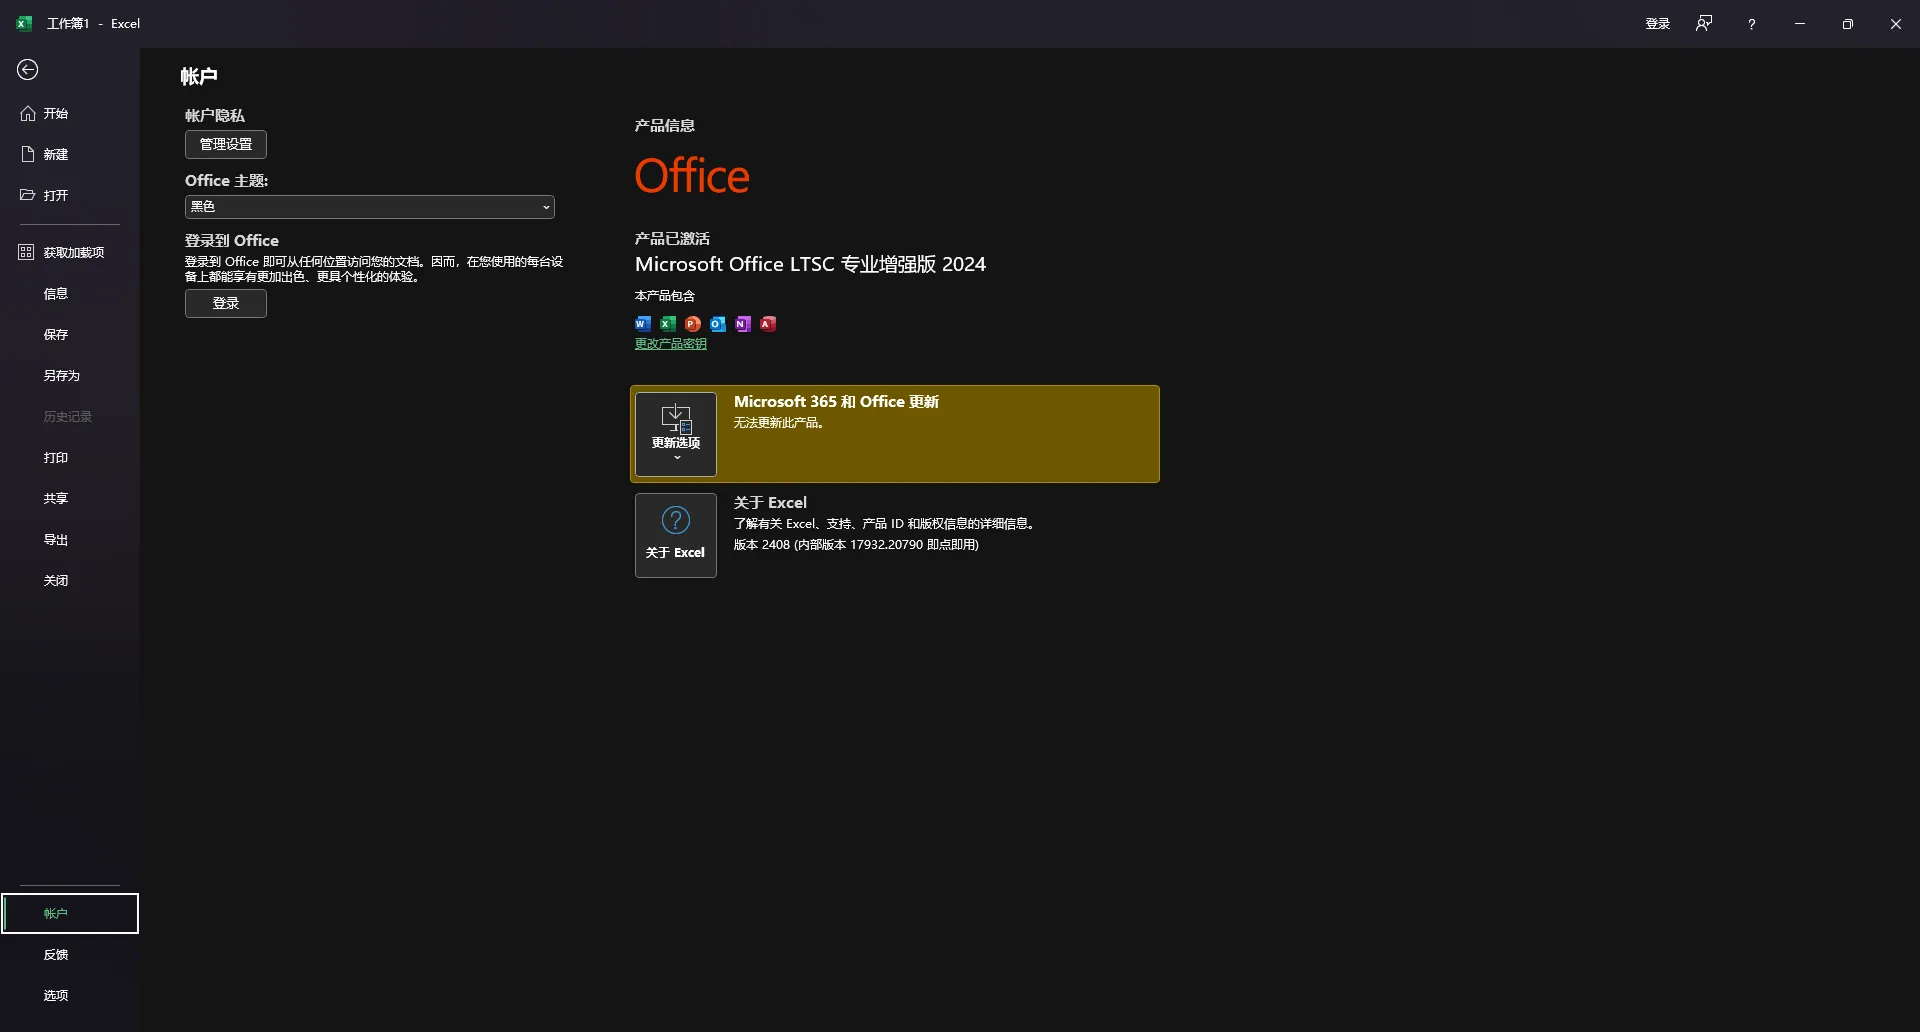Image resolution: width=1920 pixels, height=1032 pixels.
Task: Click the new document icon beside 新建
Action: point(28,154)
